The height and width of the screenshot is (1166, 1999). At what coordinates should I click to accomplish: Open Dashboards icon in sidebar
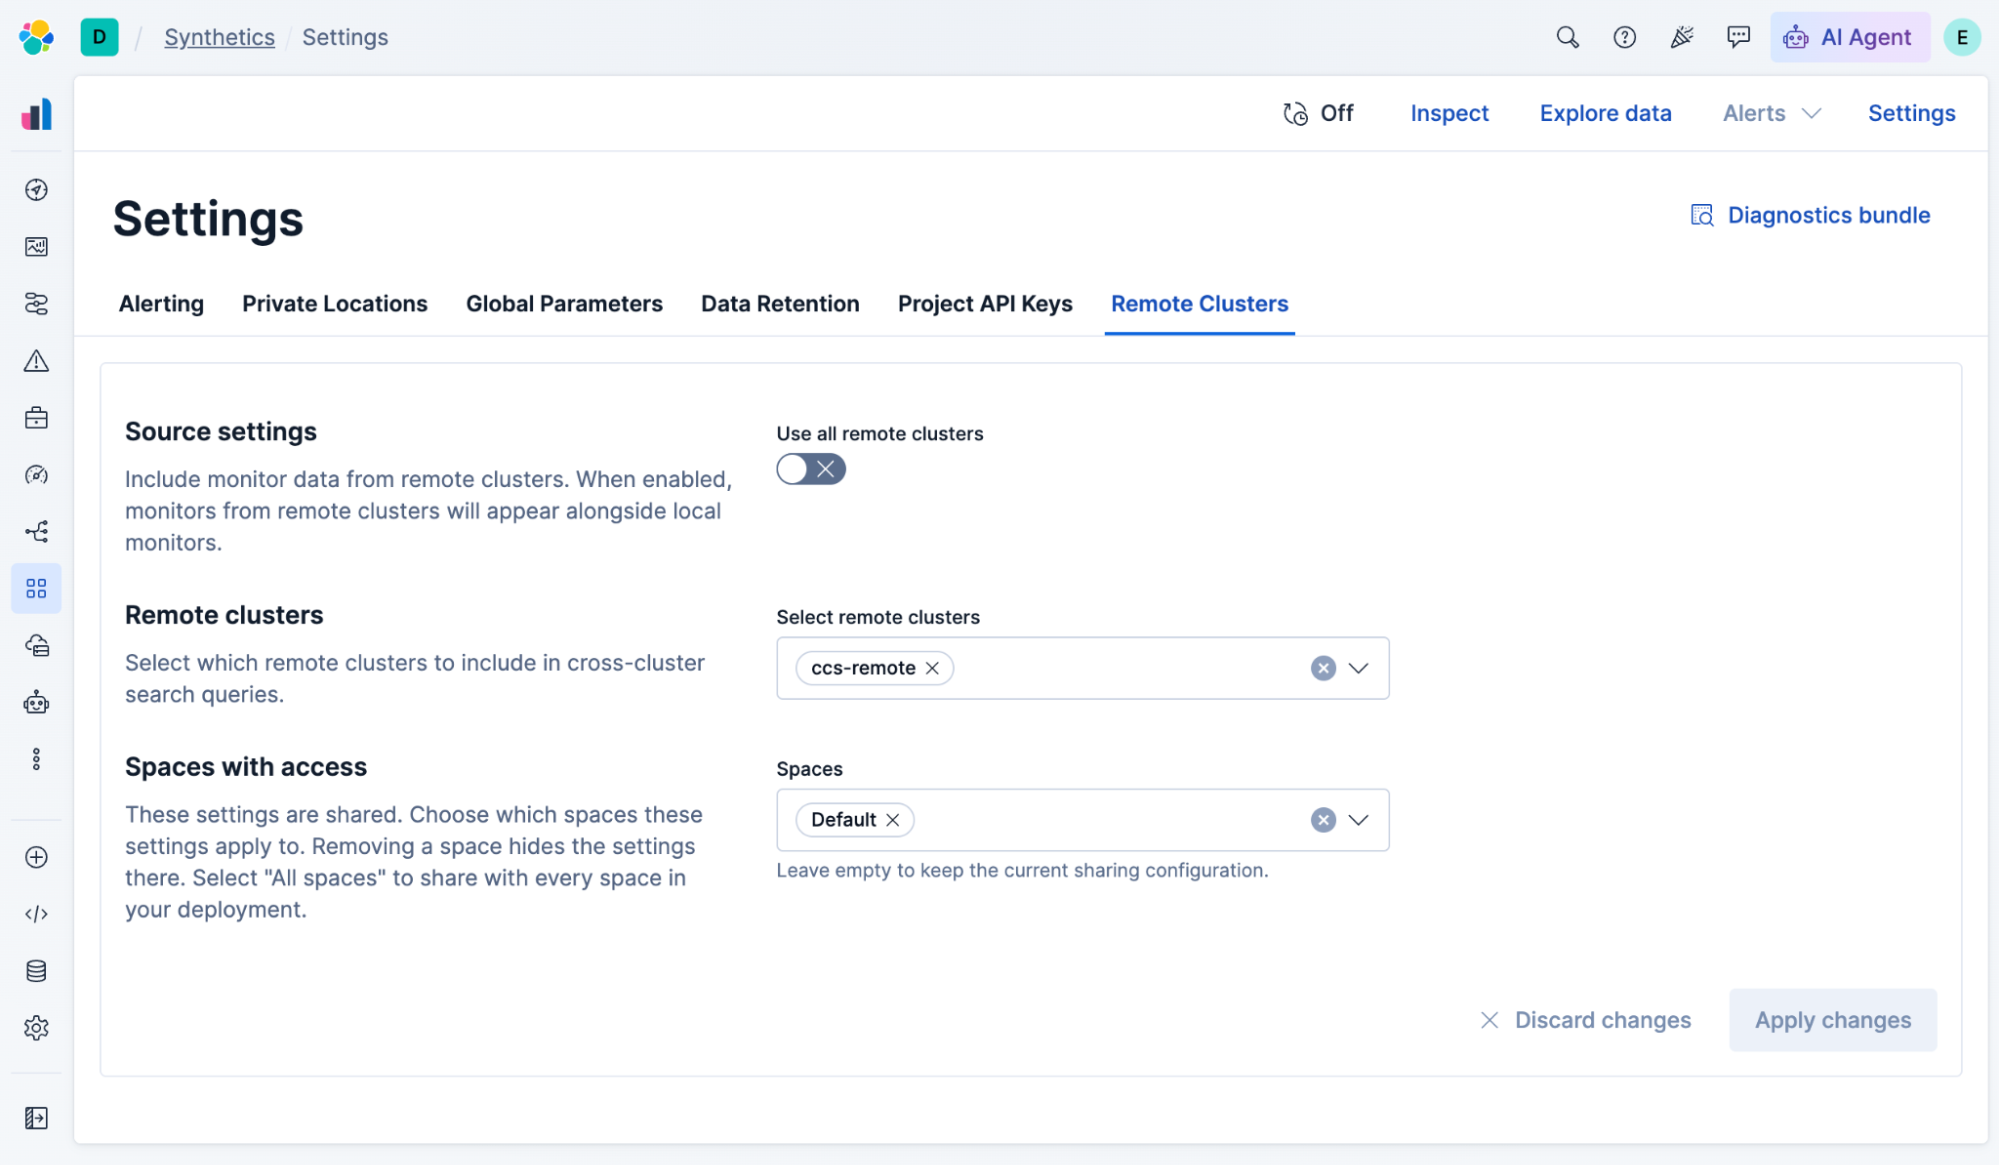pos(36,246)
